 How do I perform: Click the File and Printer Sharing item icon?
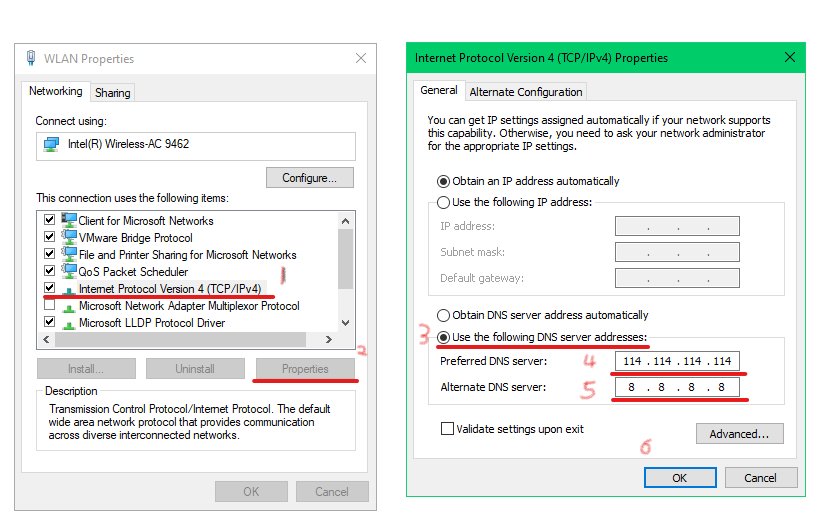pos(69,253)
